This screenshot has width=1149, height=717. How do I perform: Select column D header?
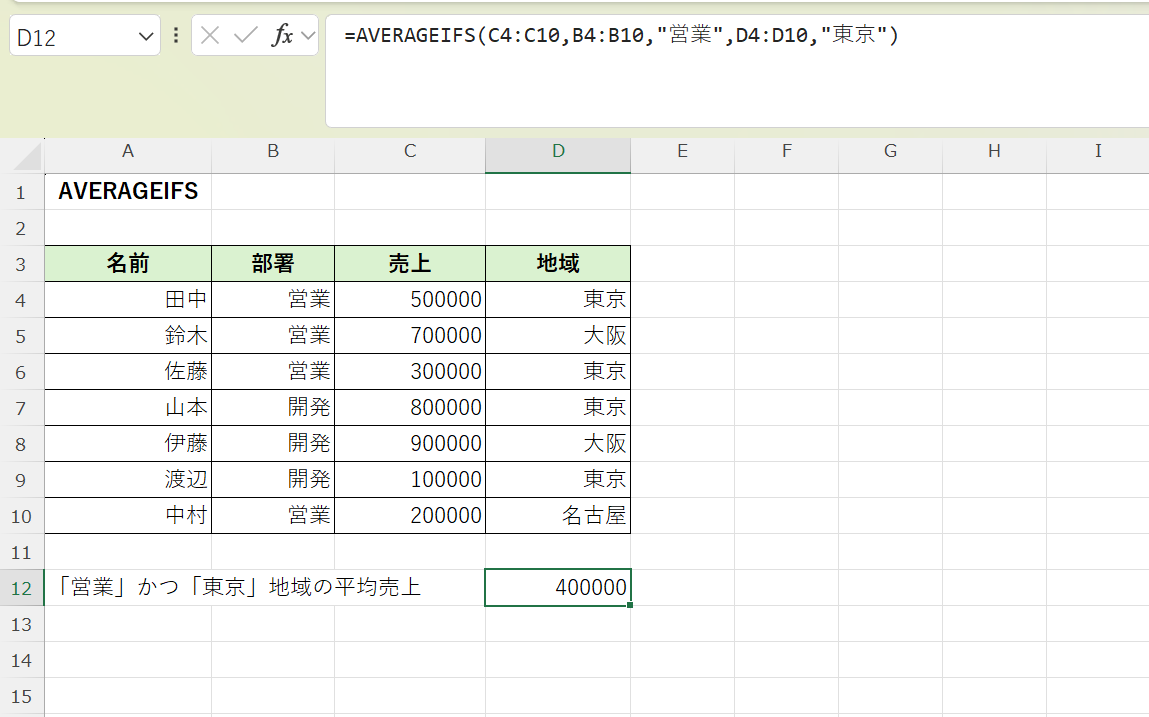[x=557, y=151]
